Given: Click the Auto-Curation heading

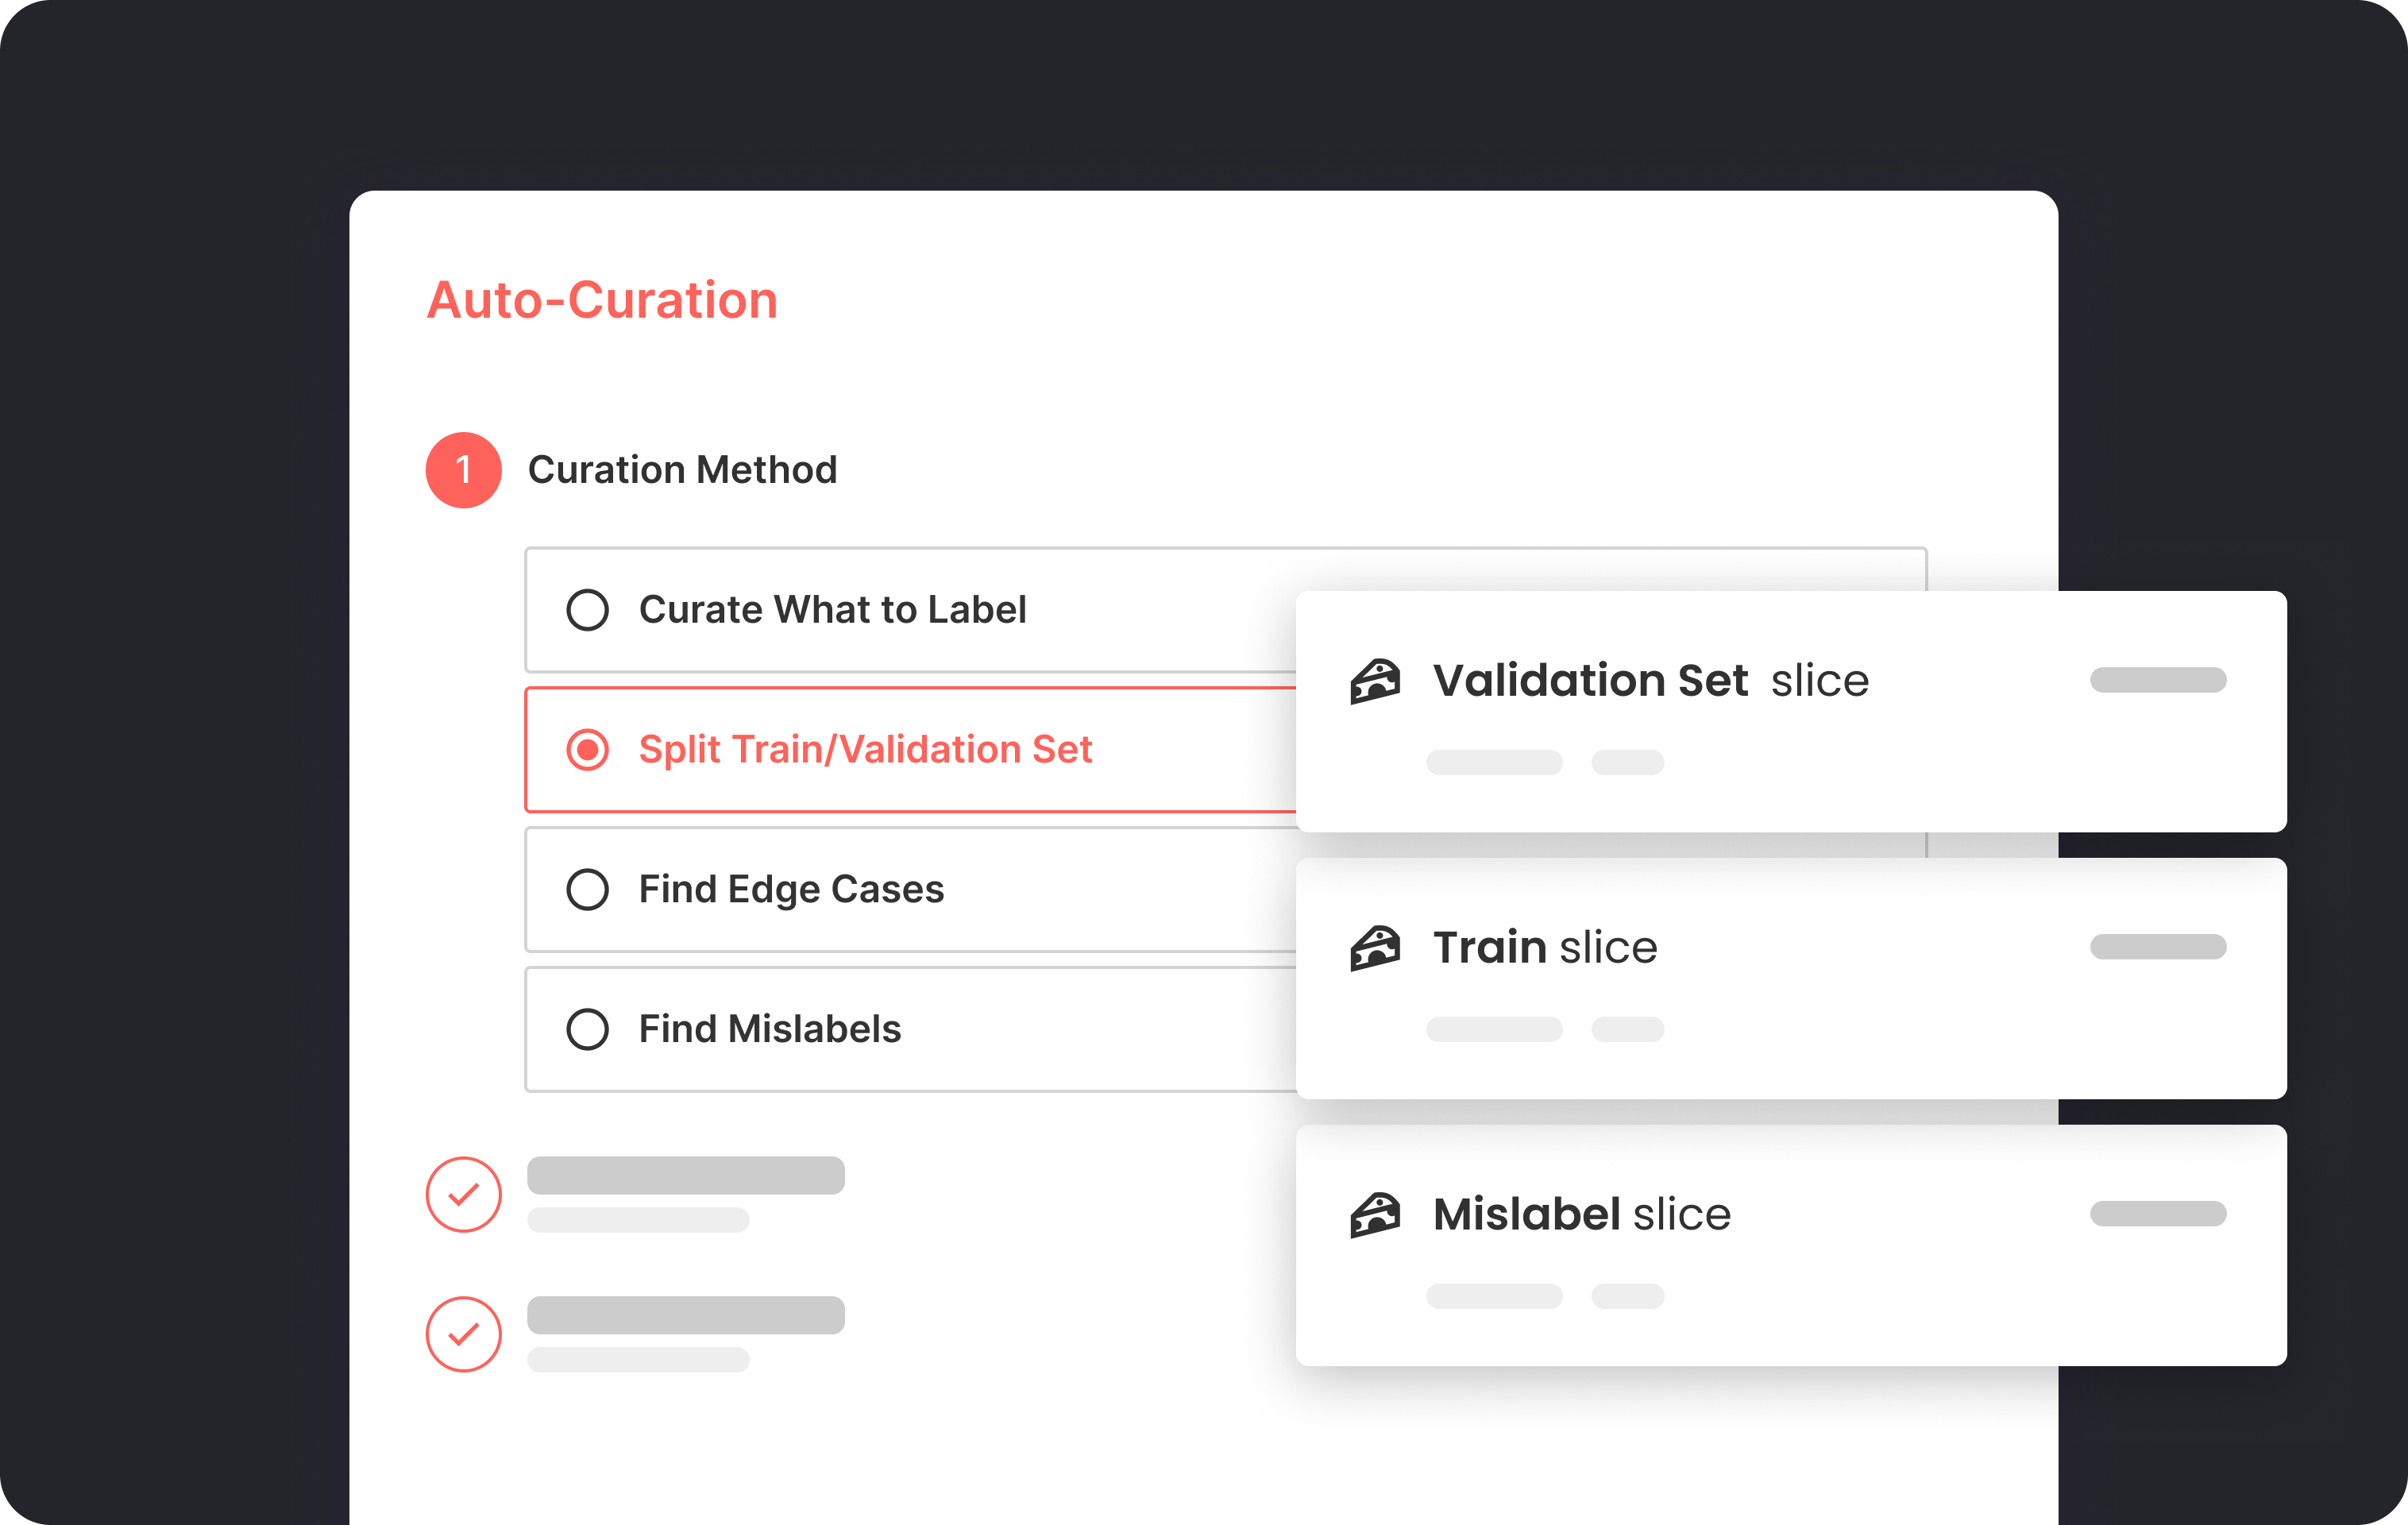Looking at the screenshot, I should pyautogui.click(x=602, y=300).
